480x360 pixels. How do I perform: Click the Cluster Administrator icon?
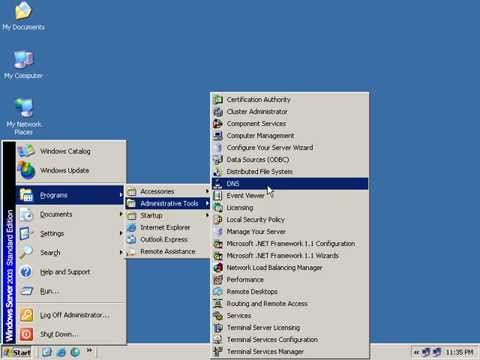coord(218,111)
